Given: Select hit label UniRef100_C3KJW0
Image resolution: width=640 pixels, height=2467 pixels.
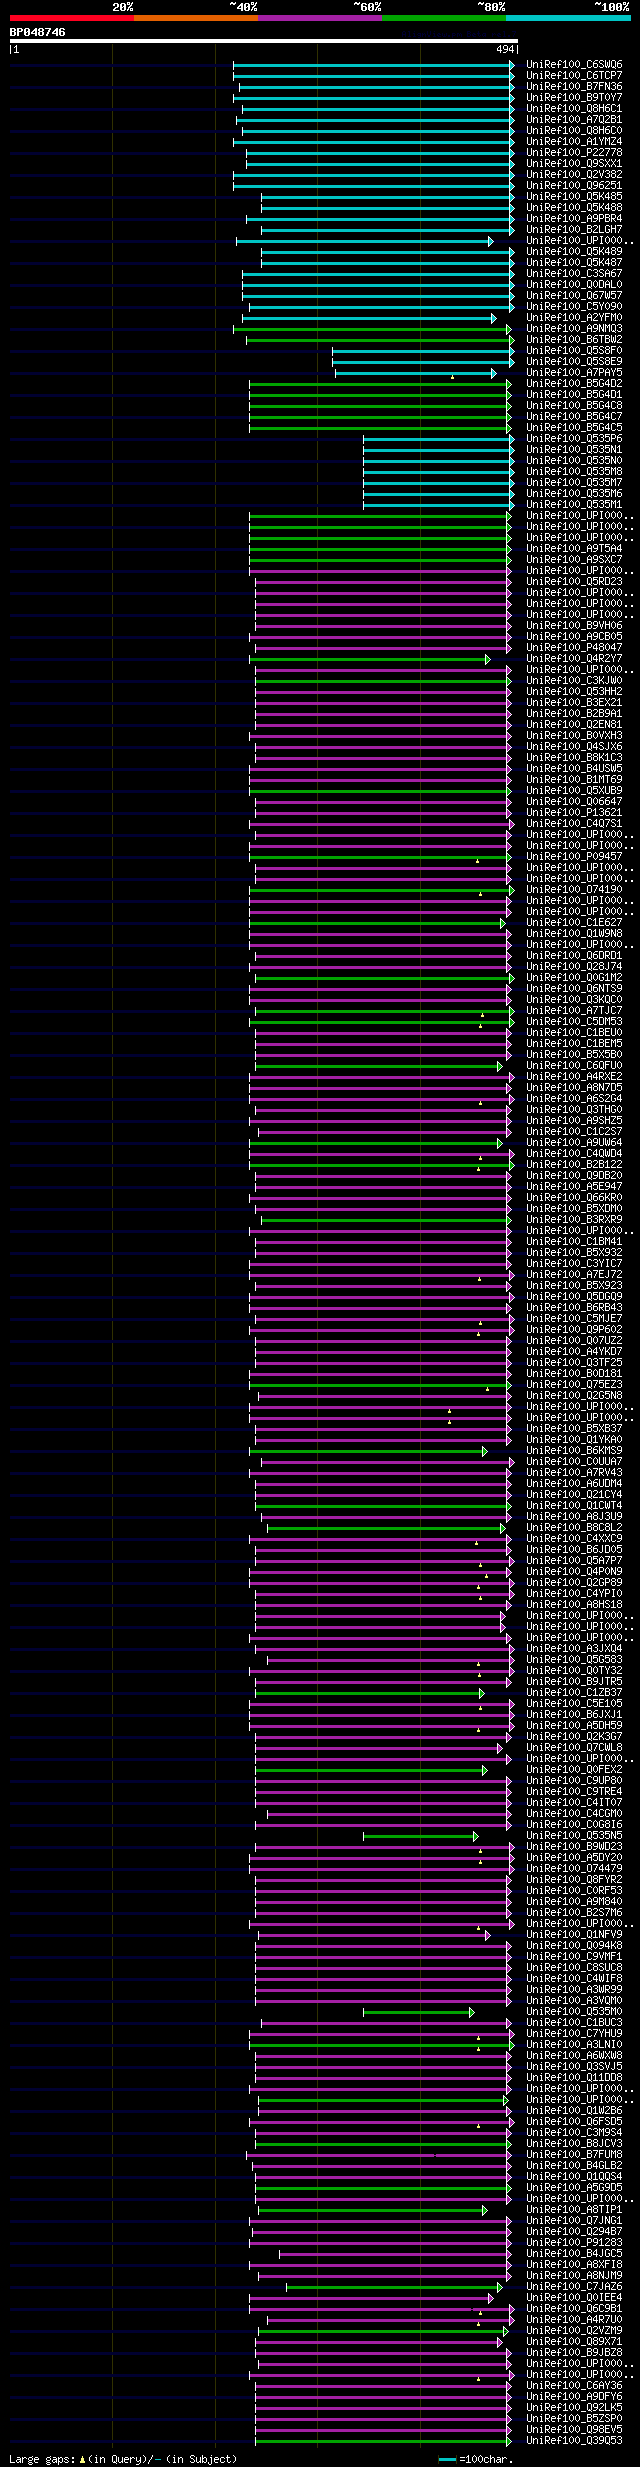Looking at the screenshot, I should click(x=574, y=681).
